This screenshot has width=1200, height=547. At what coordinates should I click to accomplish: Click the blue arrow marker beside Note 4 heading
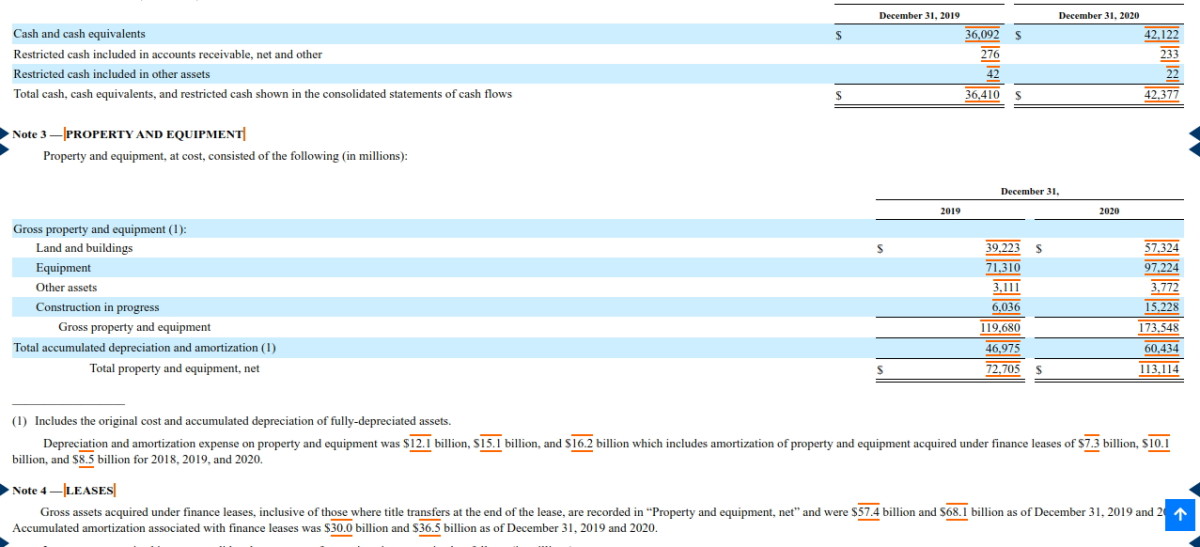coord(5,490)
